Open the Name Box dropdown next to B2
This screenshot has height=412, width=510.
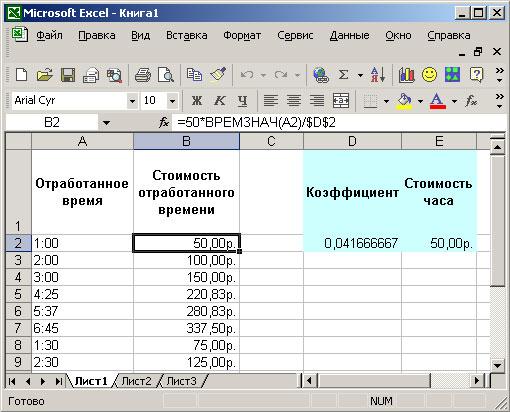[106, 123]
